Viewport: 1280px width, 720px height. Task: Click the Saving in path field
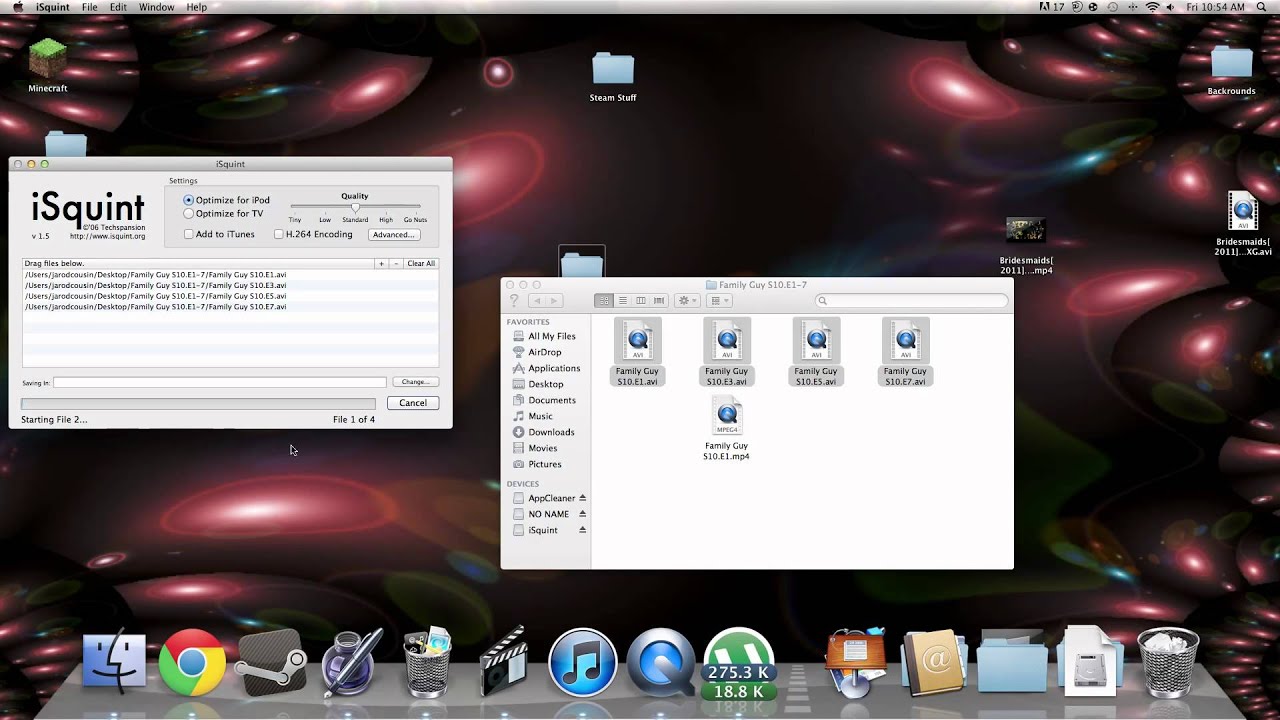point(219,382)
